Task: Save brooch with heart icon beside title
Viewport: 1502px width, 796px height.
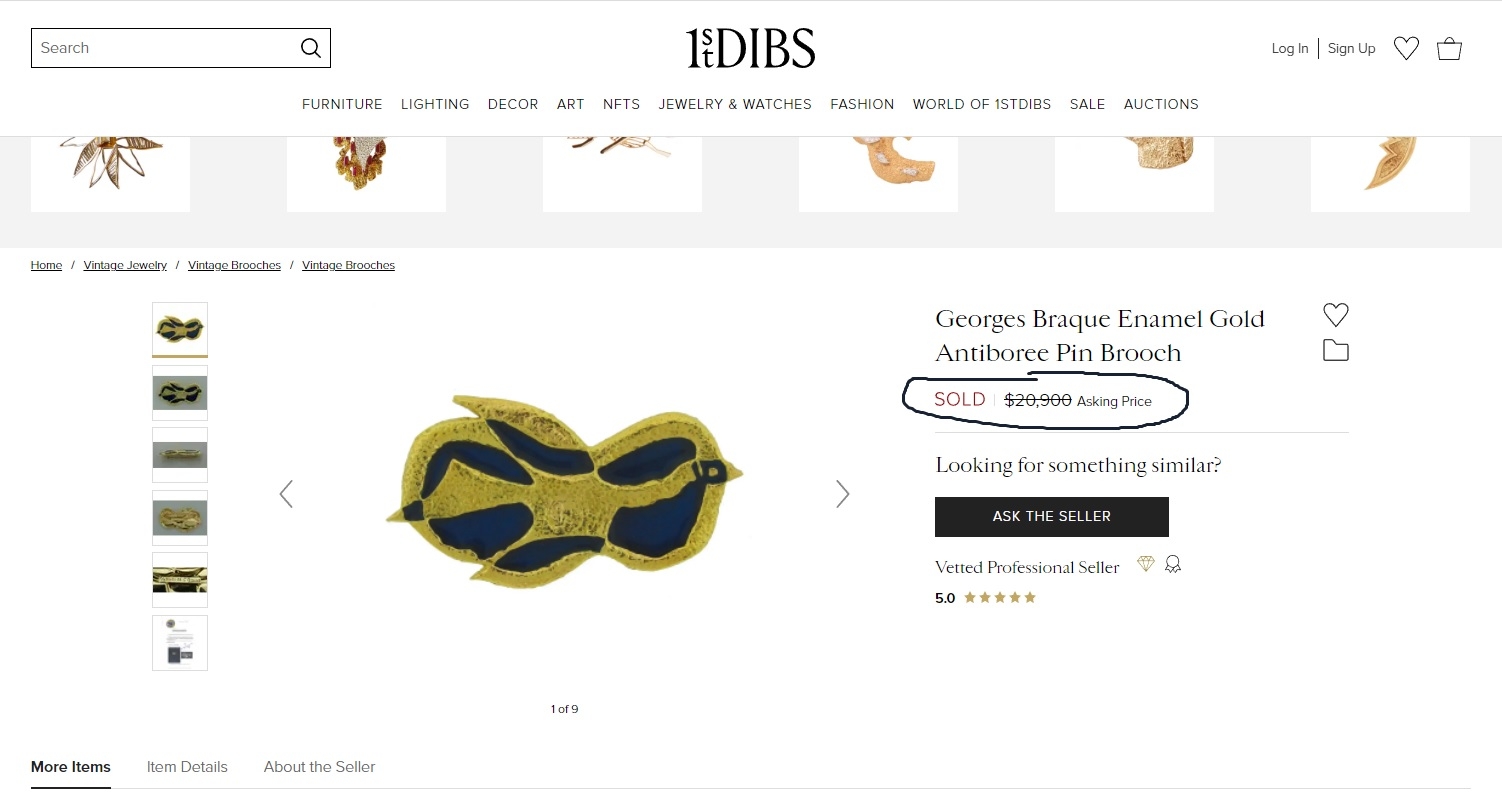Action: 1336,315
